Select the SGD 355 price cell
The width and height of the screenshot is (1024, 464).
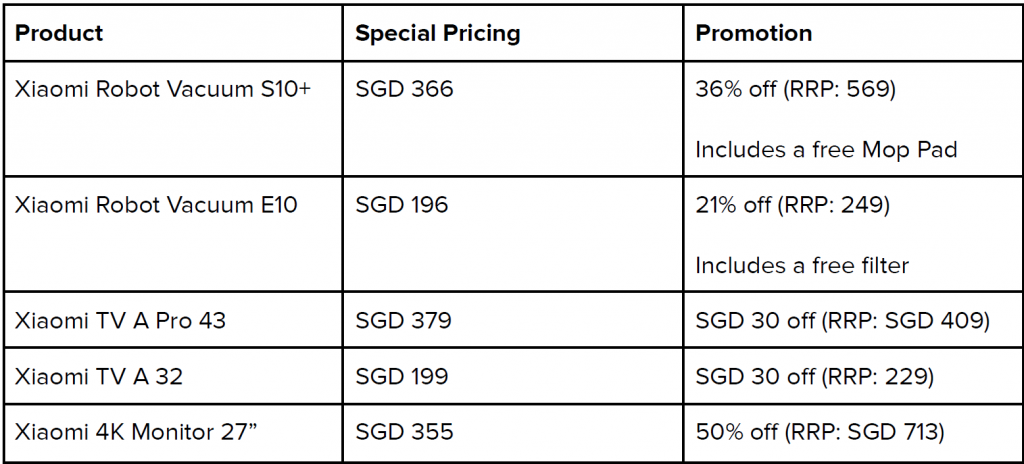tap(513, 433)
